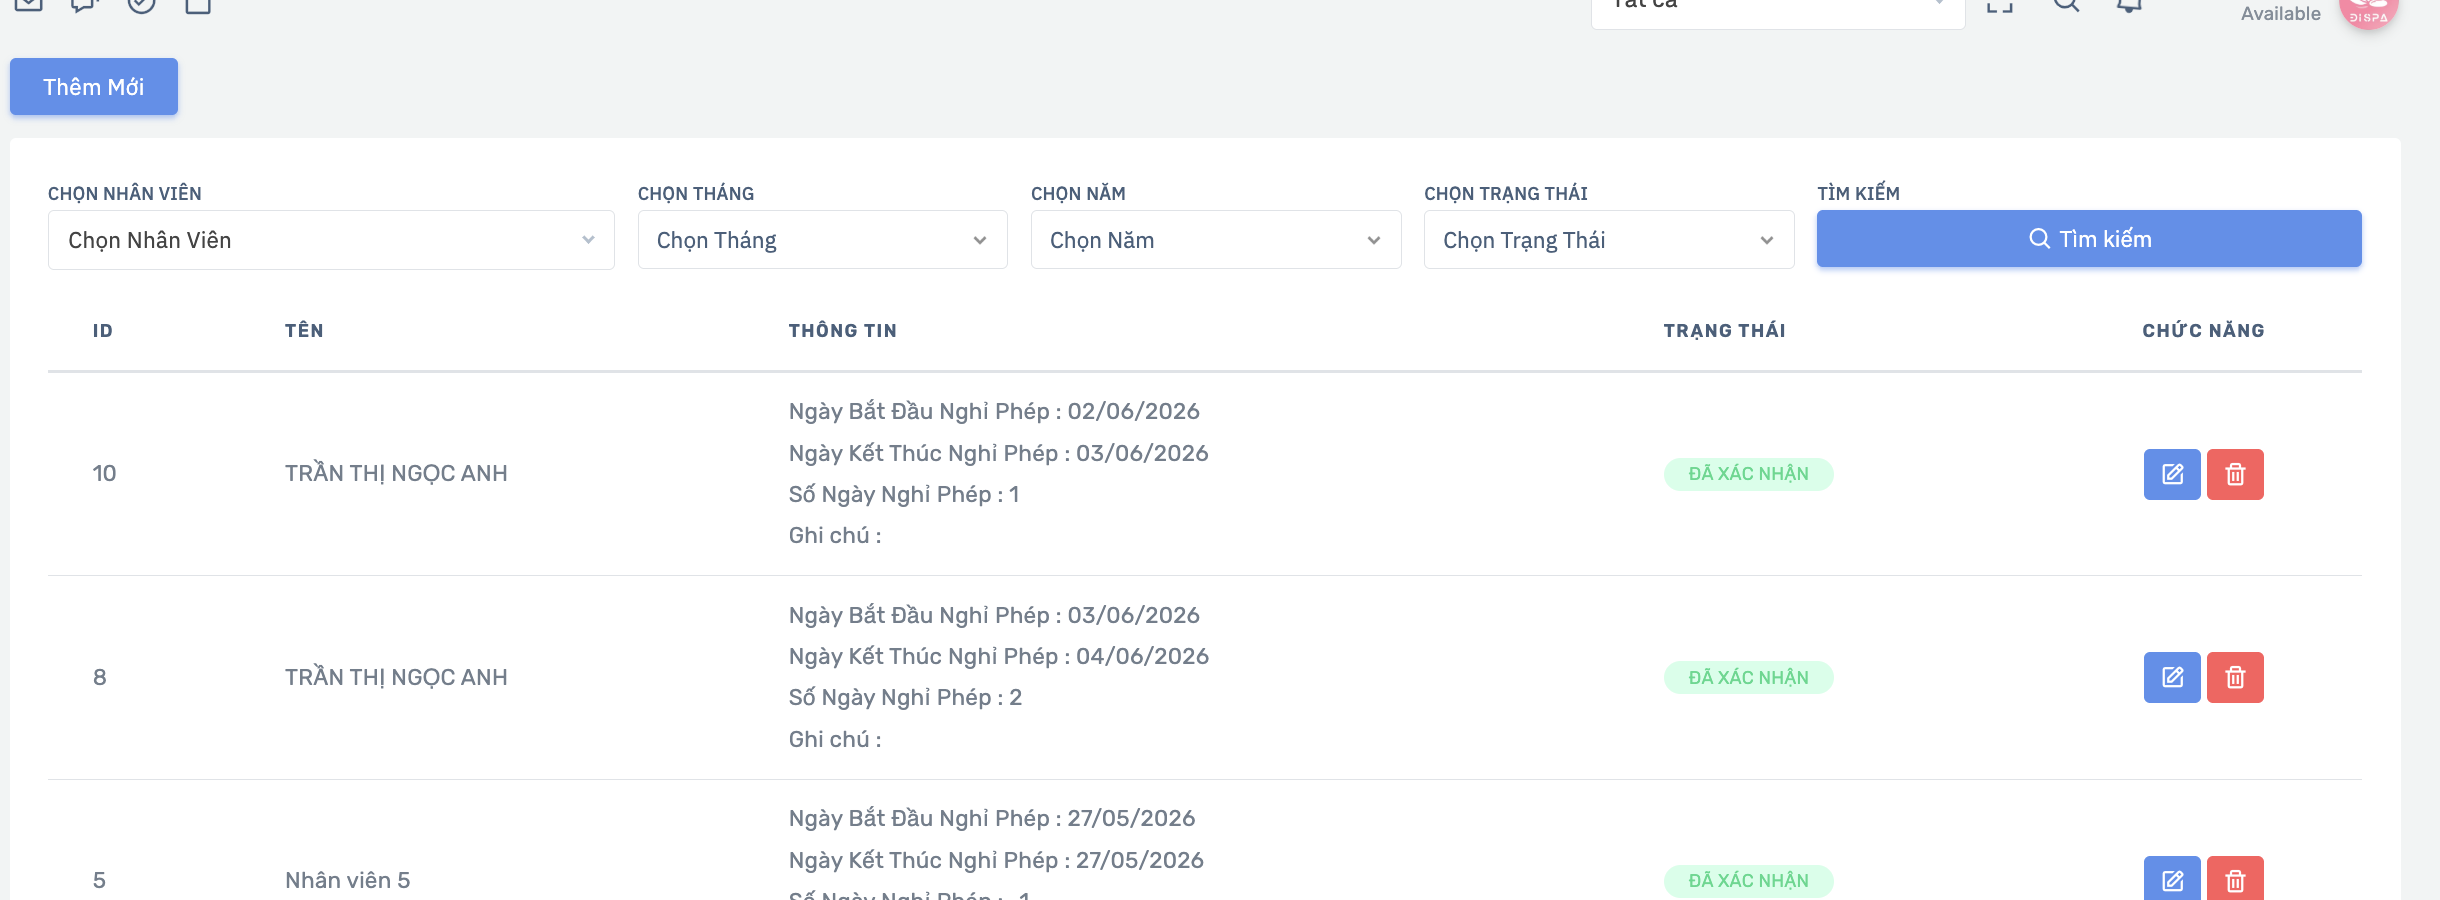Delete Nhân viên 5 leave record
Viewport: 2440px width, 900px height.
tap(2235, 879)
